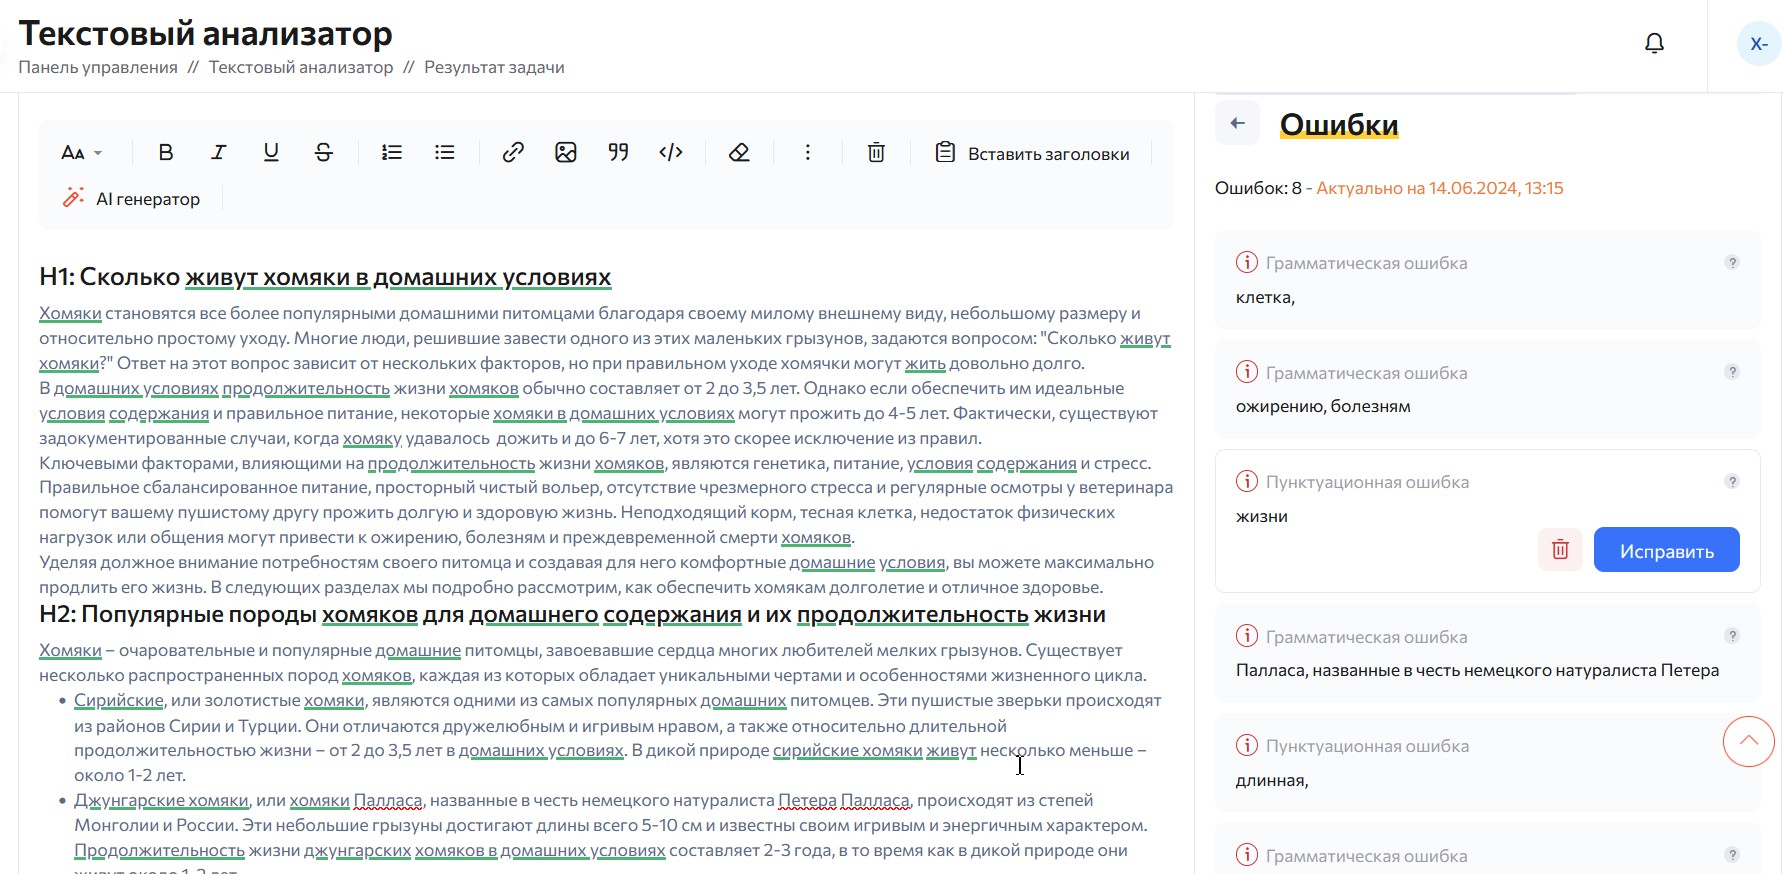Open the three-dot more options menu

(x=808, y=153)
